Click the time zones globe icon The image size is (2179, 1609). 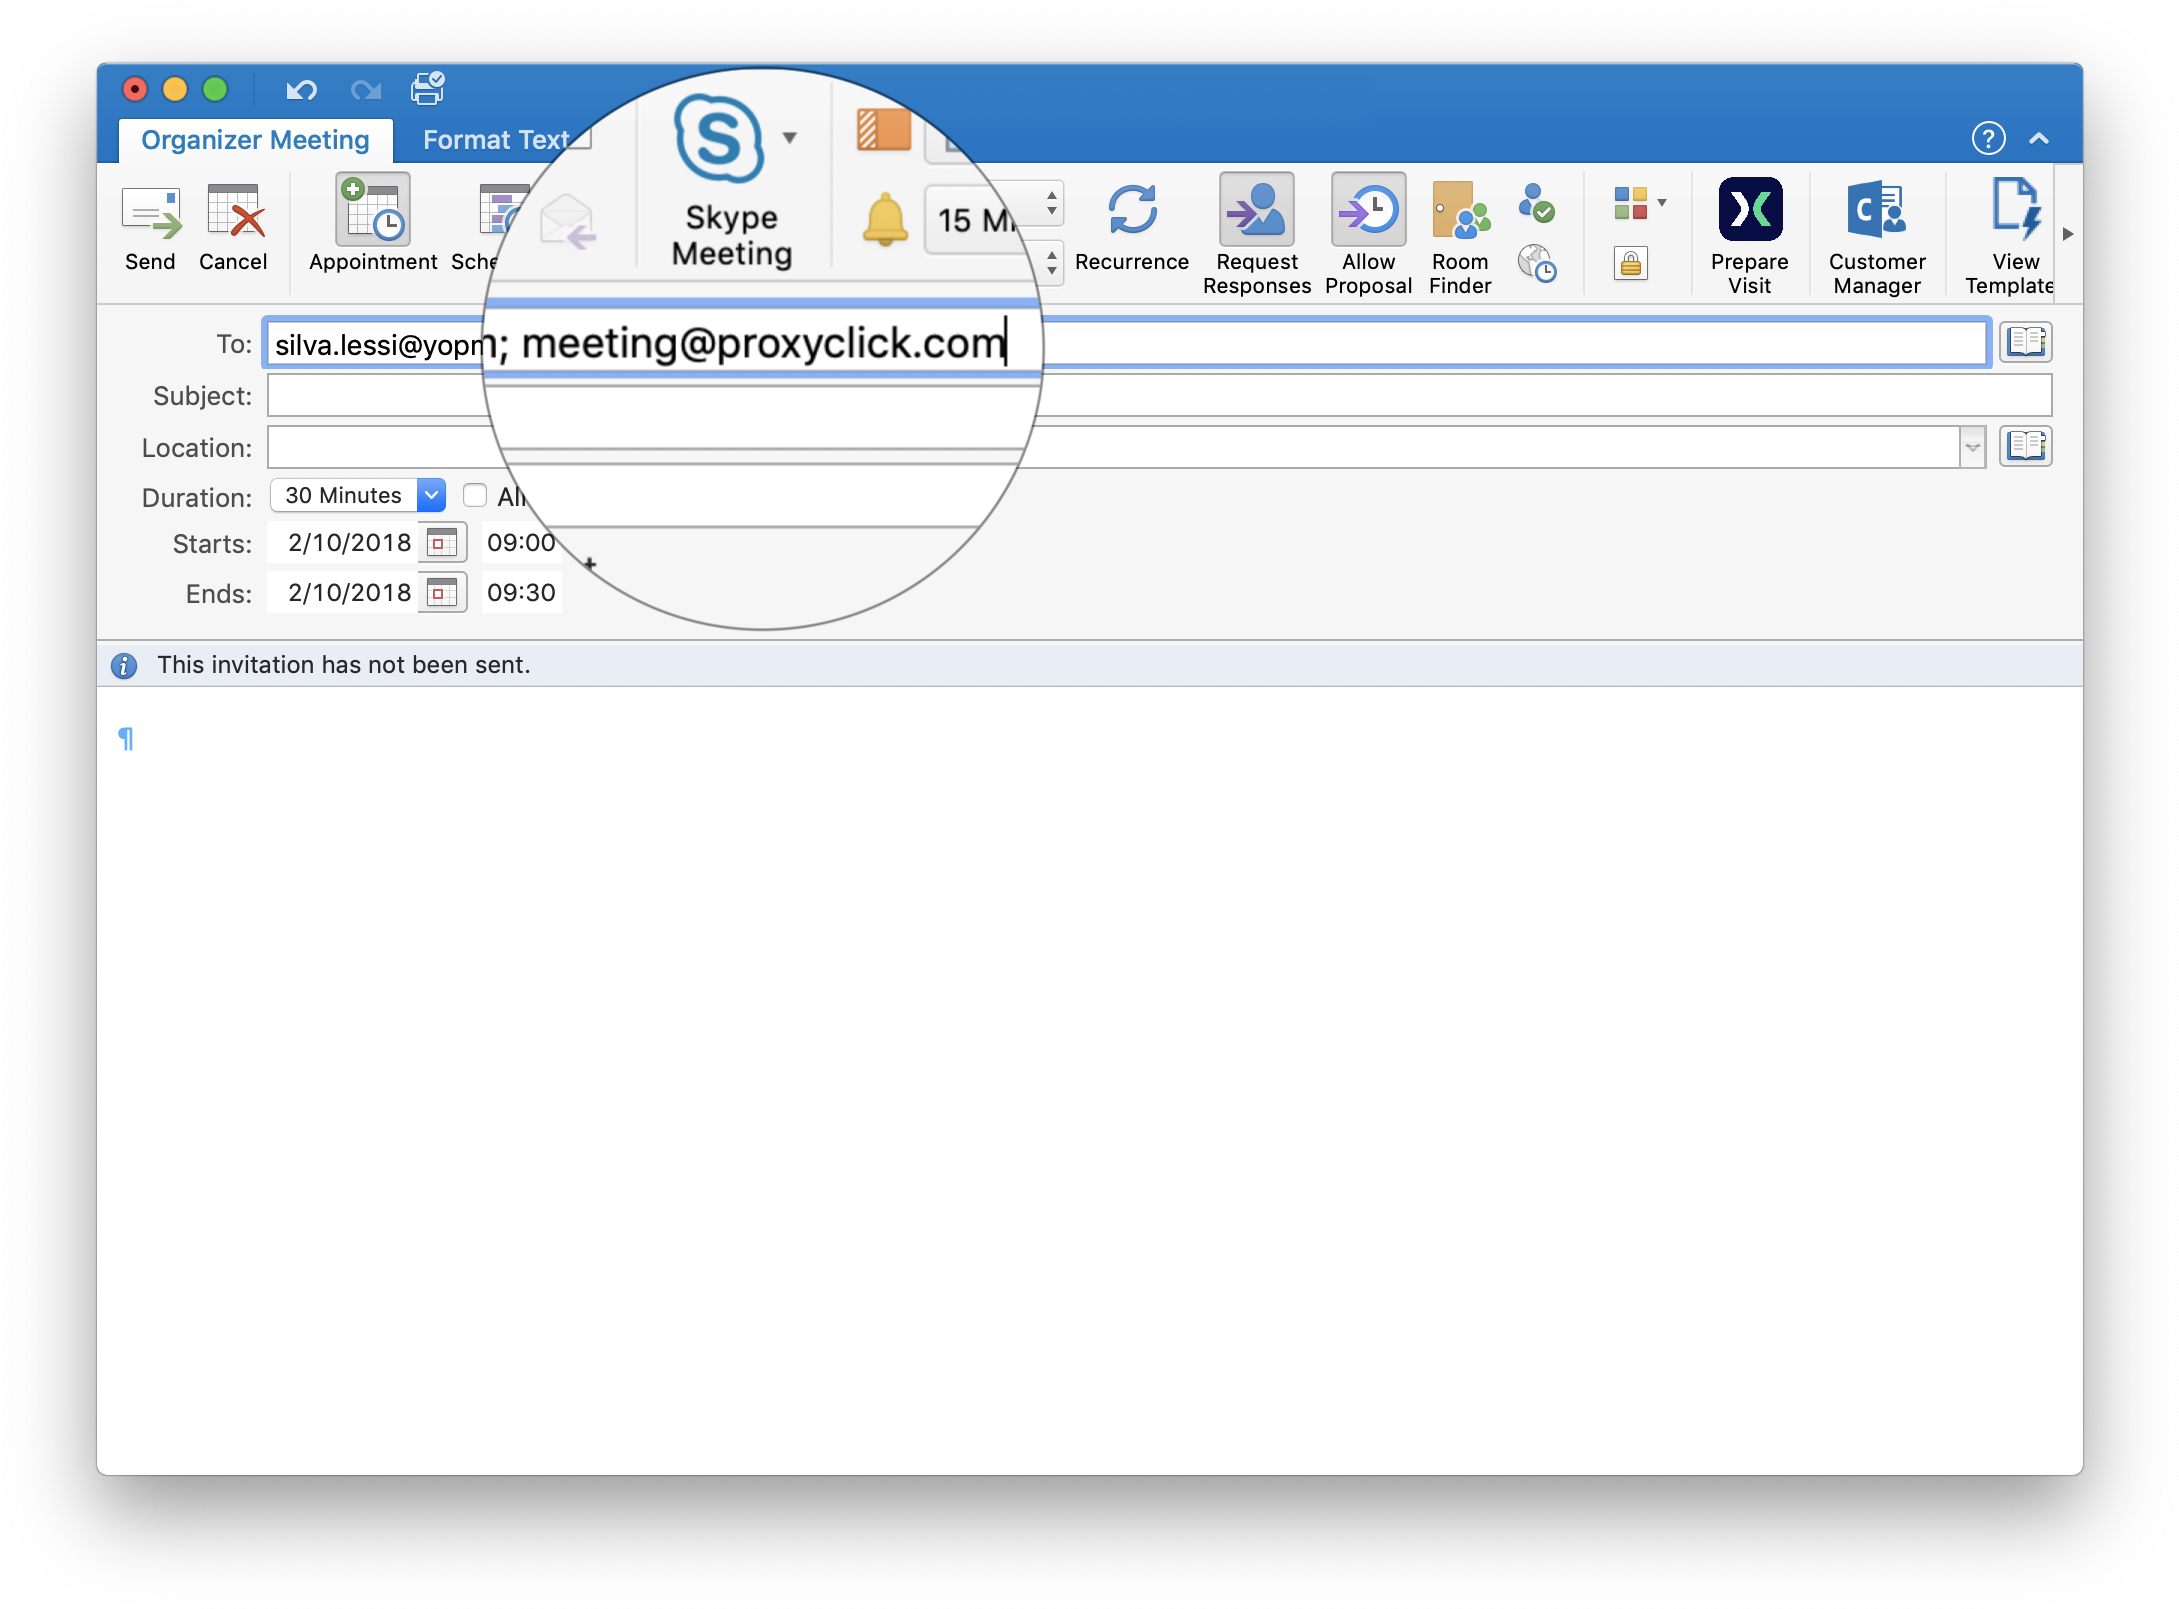pos(1536,264)
